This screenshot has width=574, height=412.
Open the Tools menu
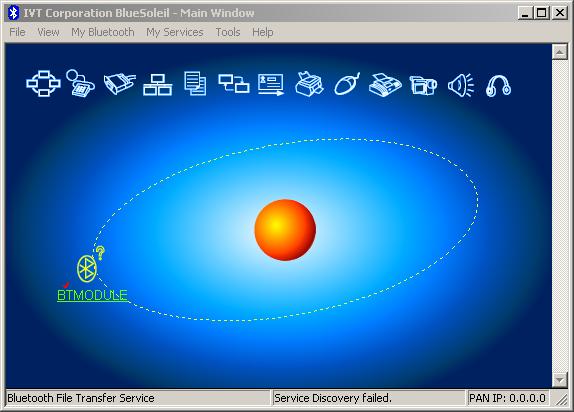(x=228, y=32)
